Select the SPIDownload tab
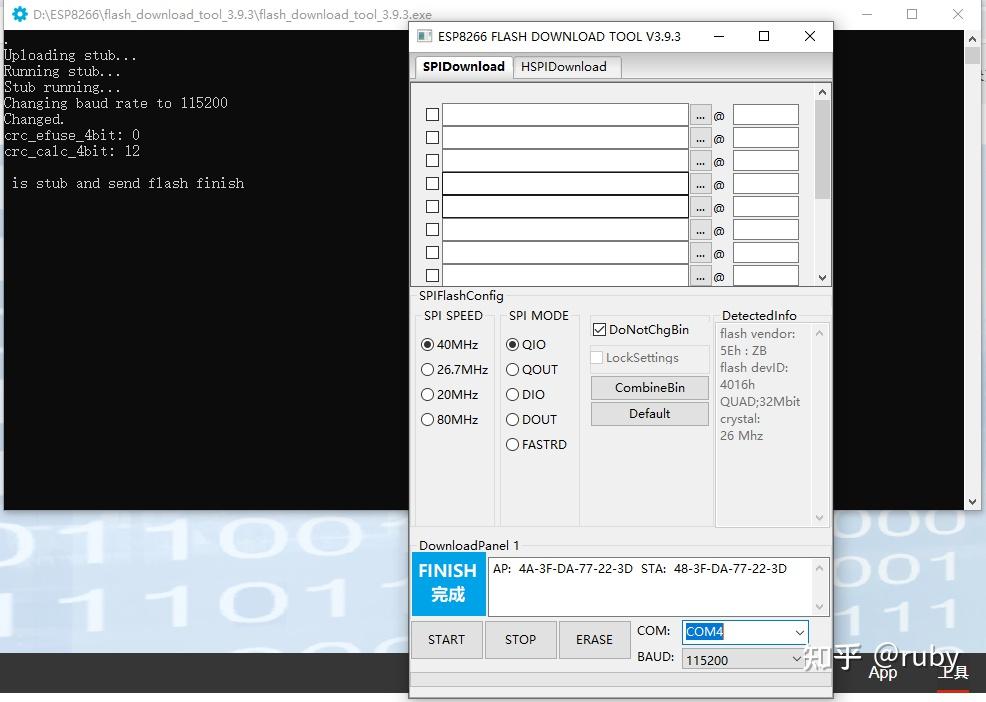The width and height of the screenshot is (986, 702). (x=463, y=66)
